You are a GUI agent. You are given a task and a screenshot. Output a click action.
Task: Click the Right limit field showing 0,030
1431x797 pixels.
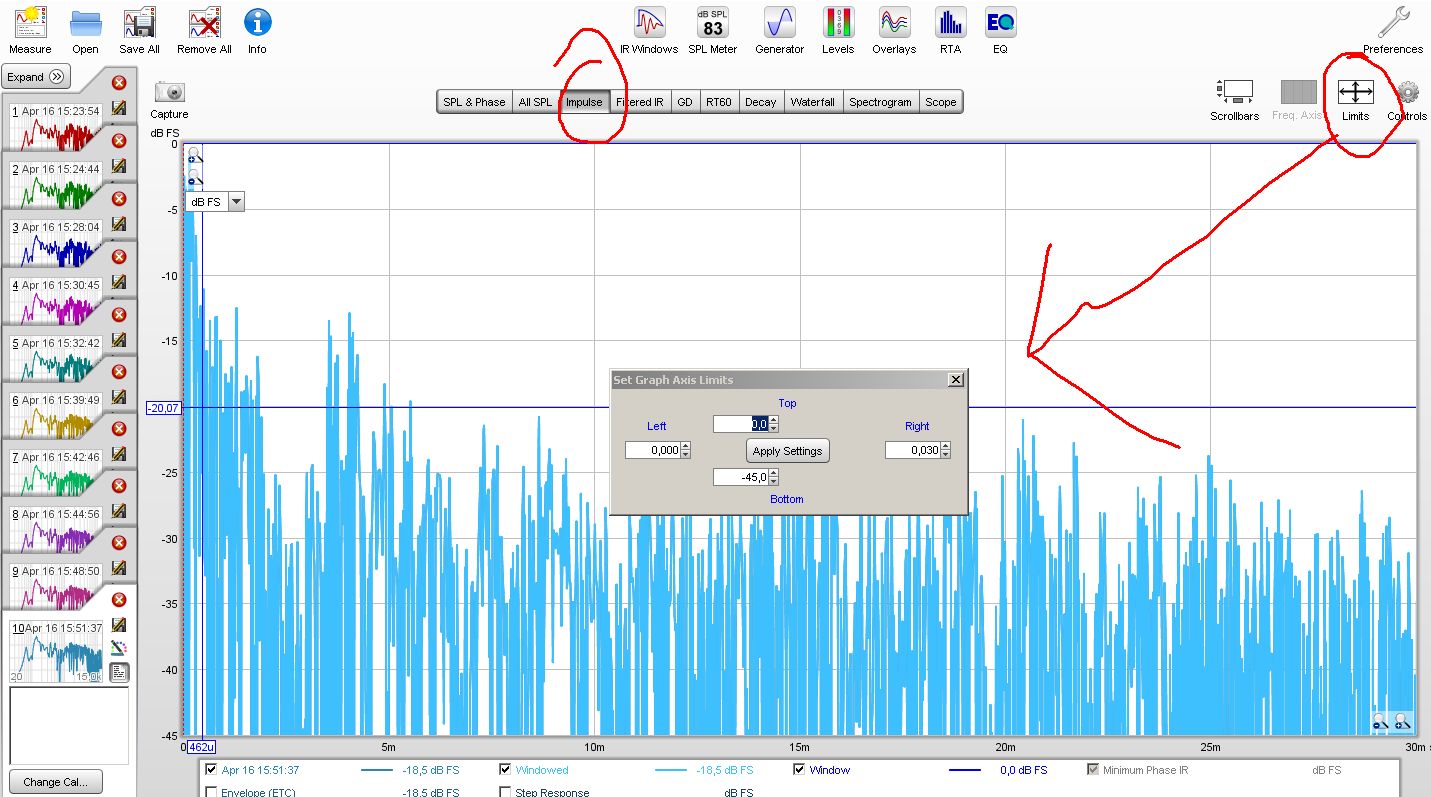pyautogui.click(x=913, y=451)
